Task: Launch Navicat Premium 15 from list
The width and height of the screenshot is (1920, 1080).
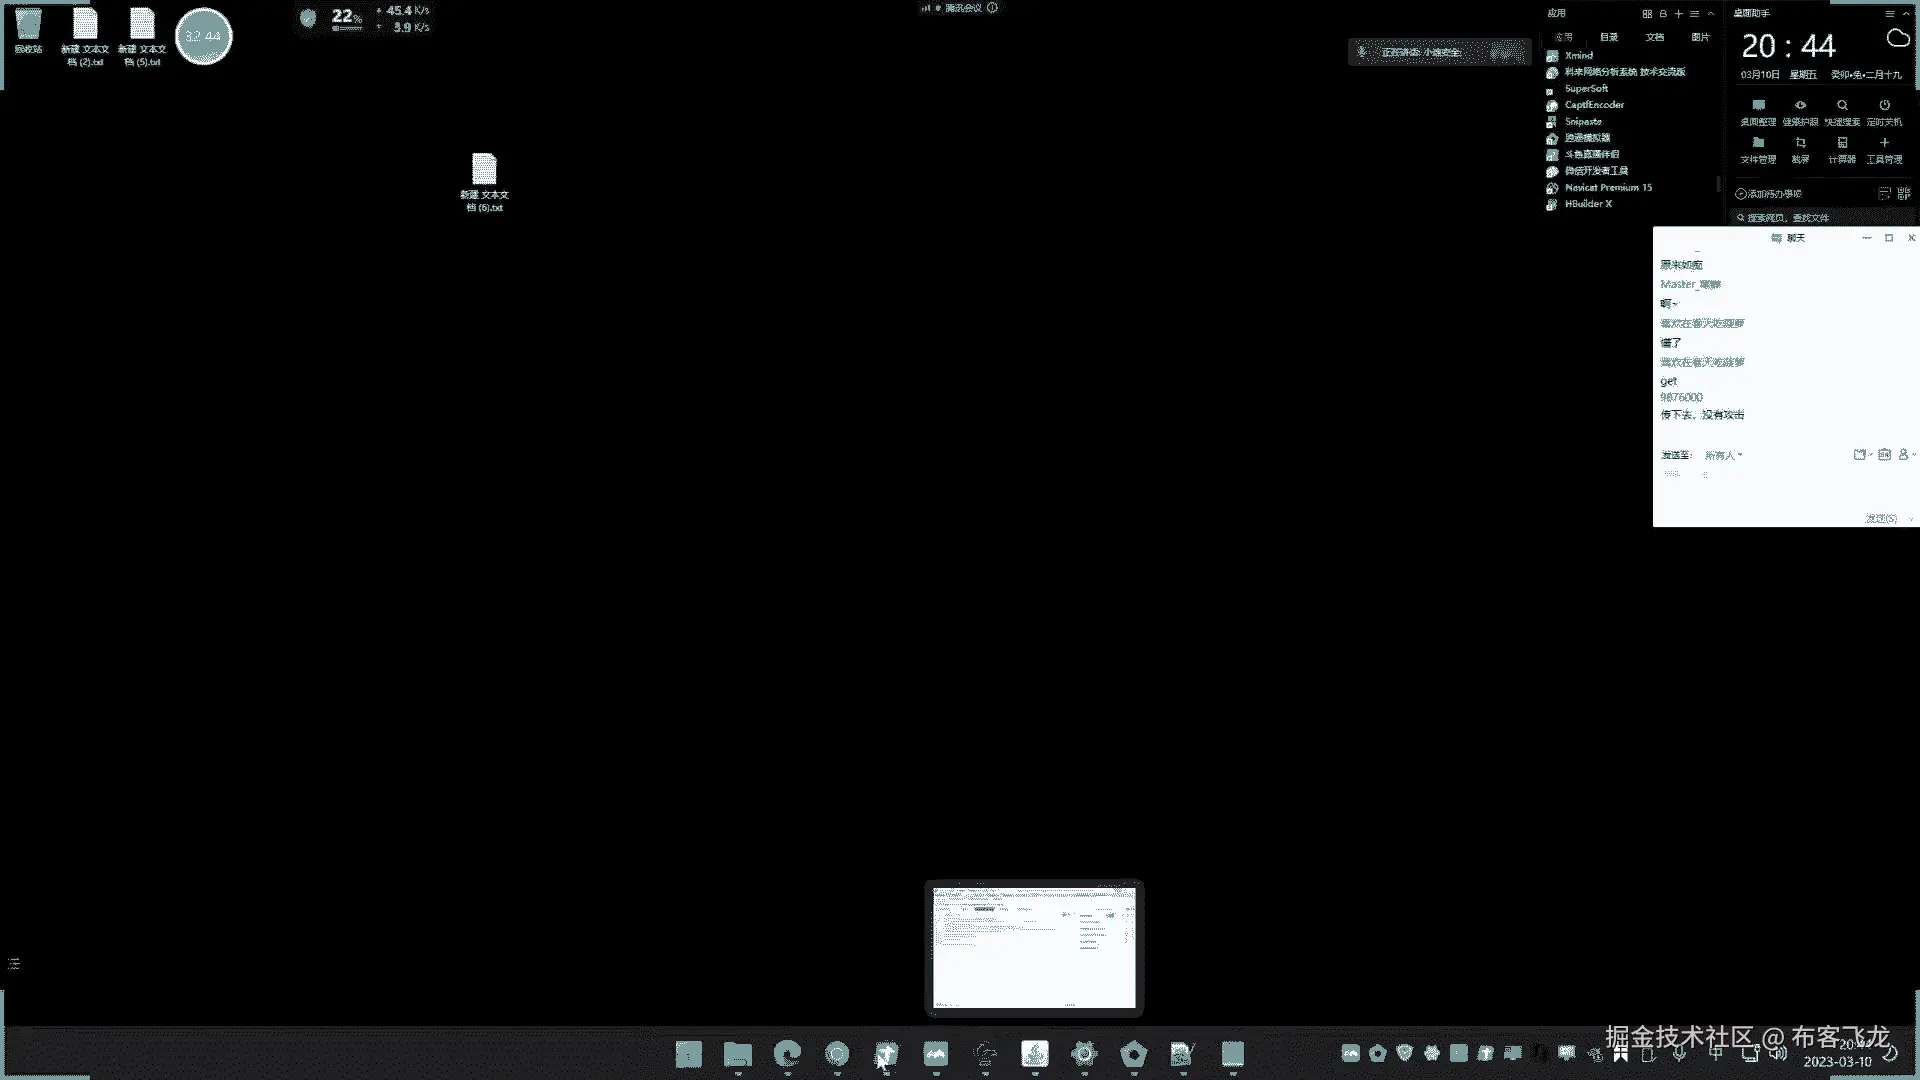Action: point(1607,187)
